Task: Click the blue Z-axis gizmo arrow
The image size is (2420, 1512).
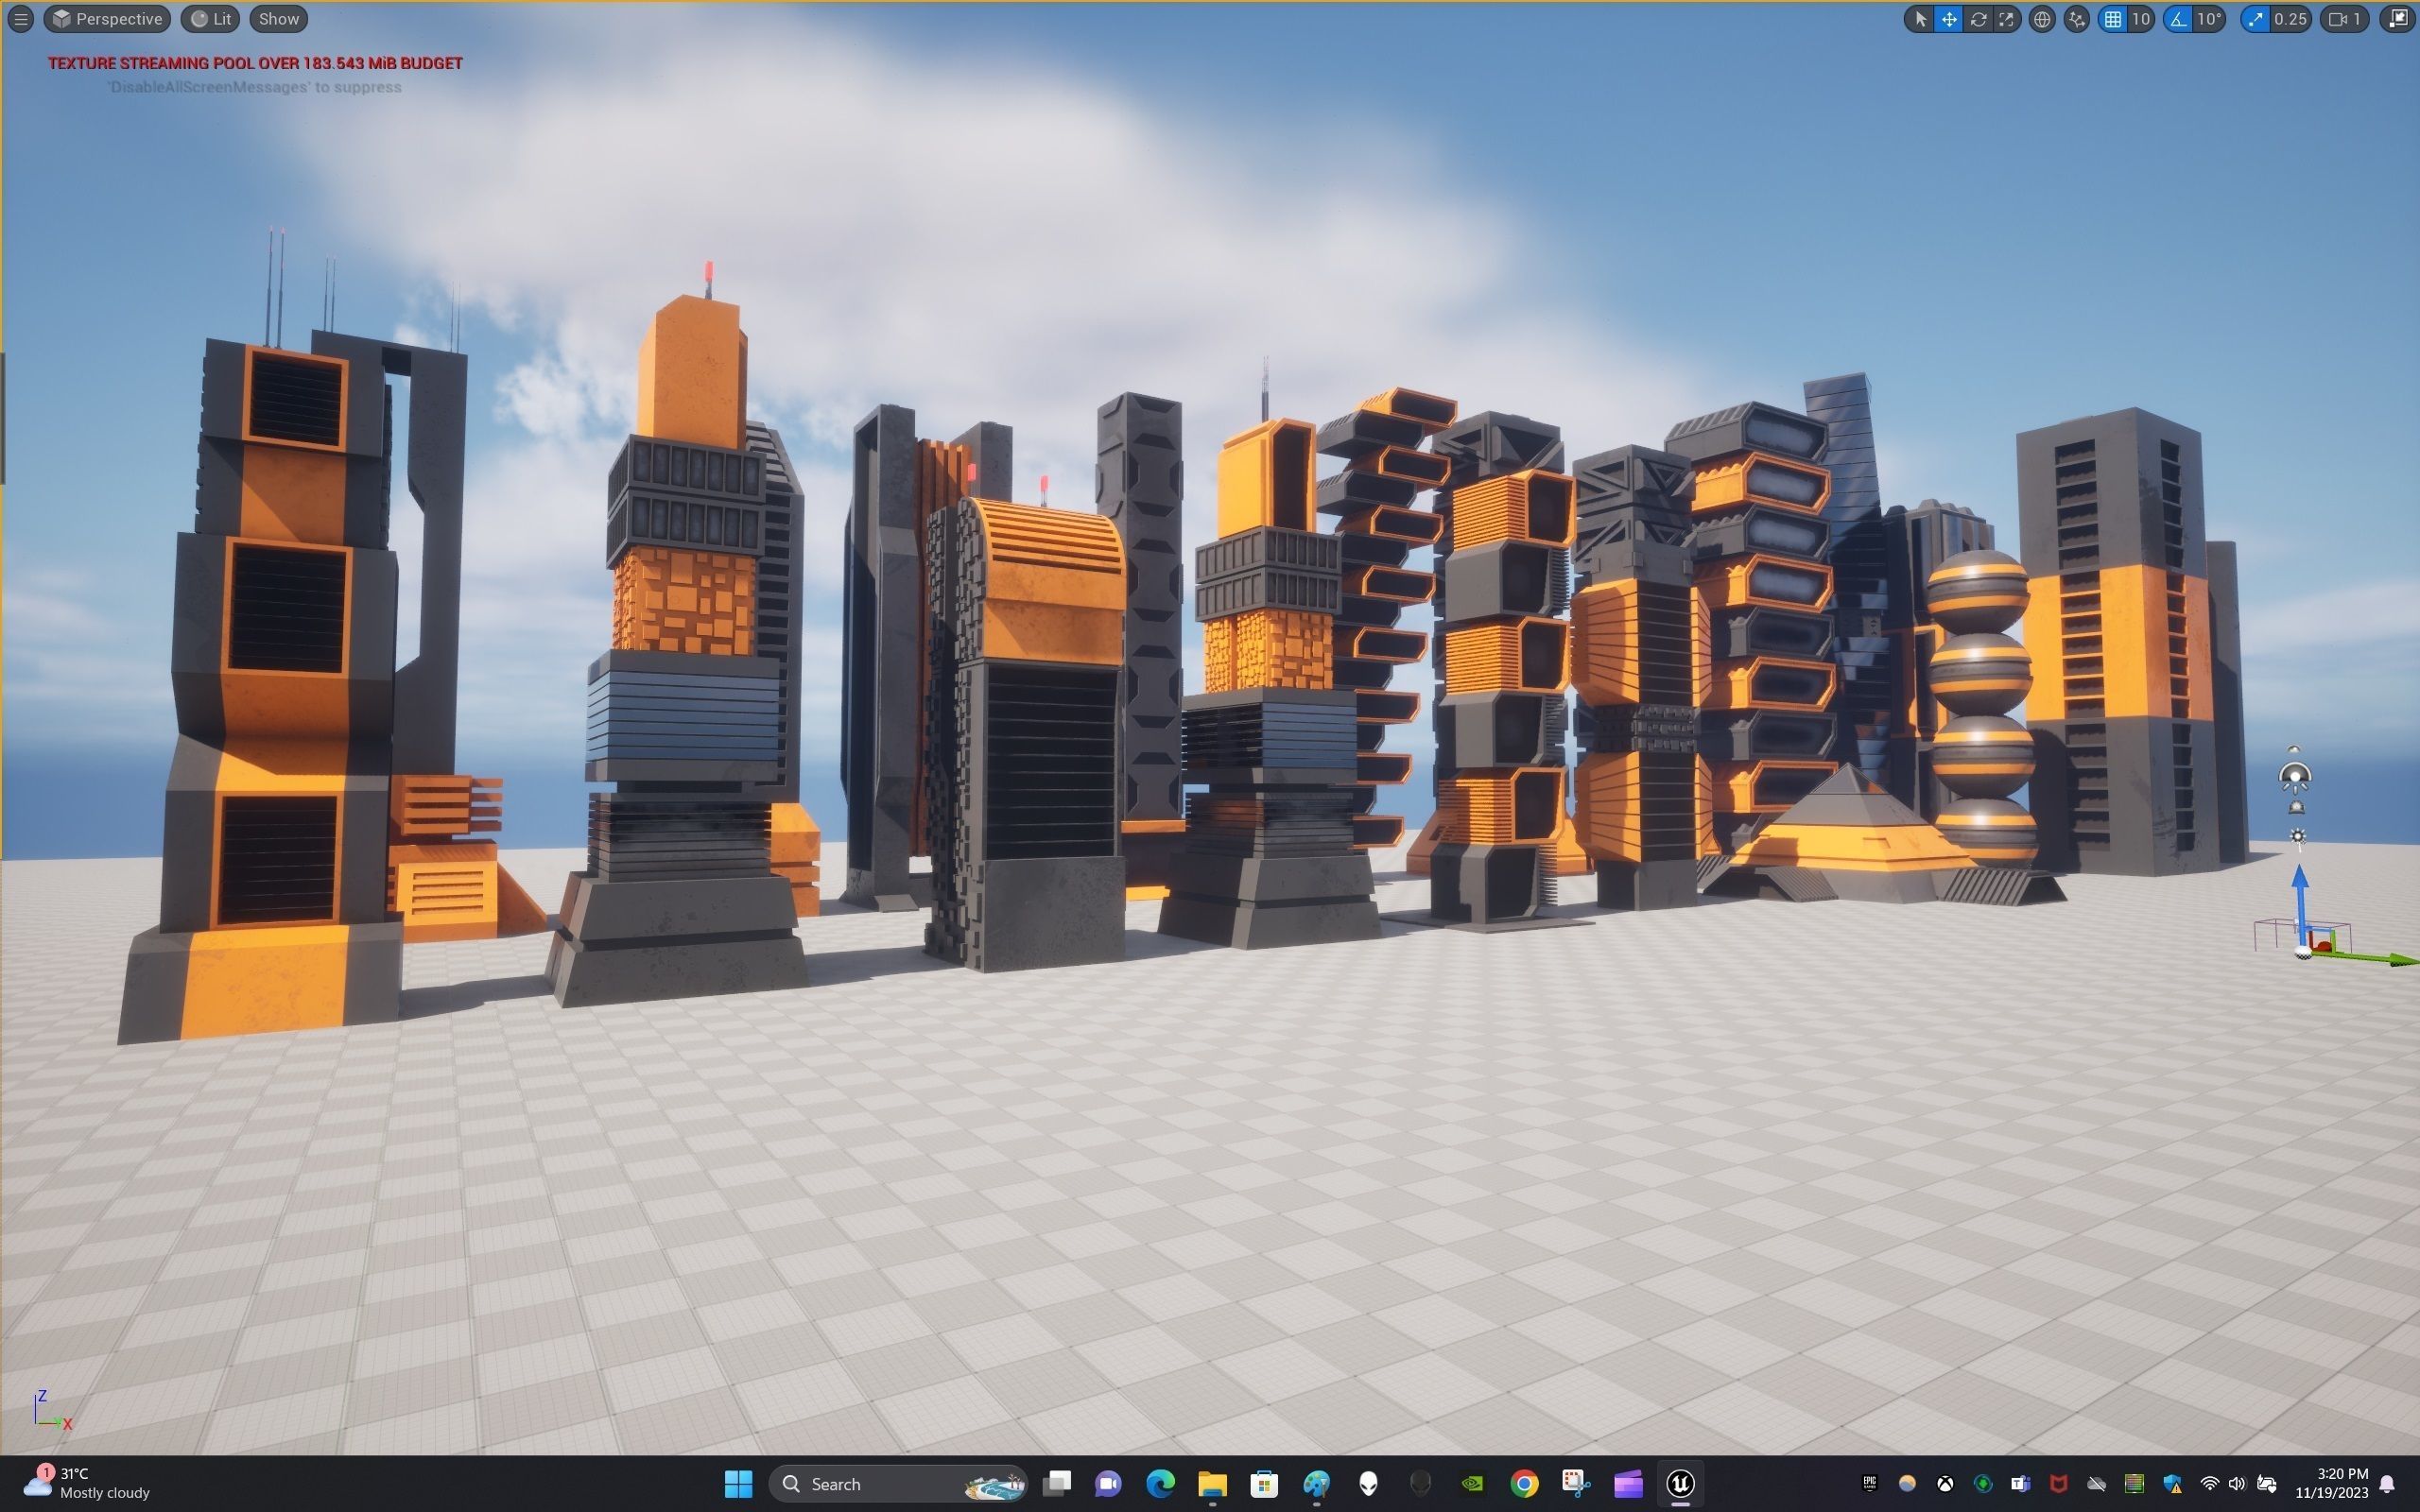Action: tap(2300, 900)
